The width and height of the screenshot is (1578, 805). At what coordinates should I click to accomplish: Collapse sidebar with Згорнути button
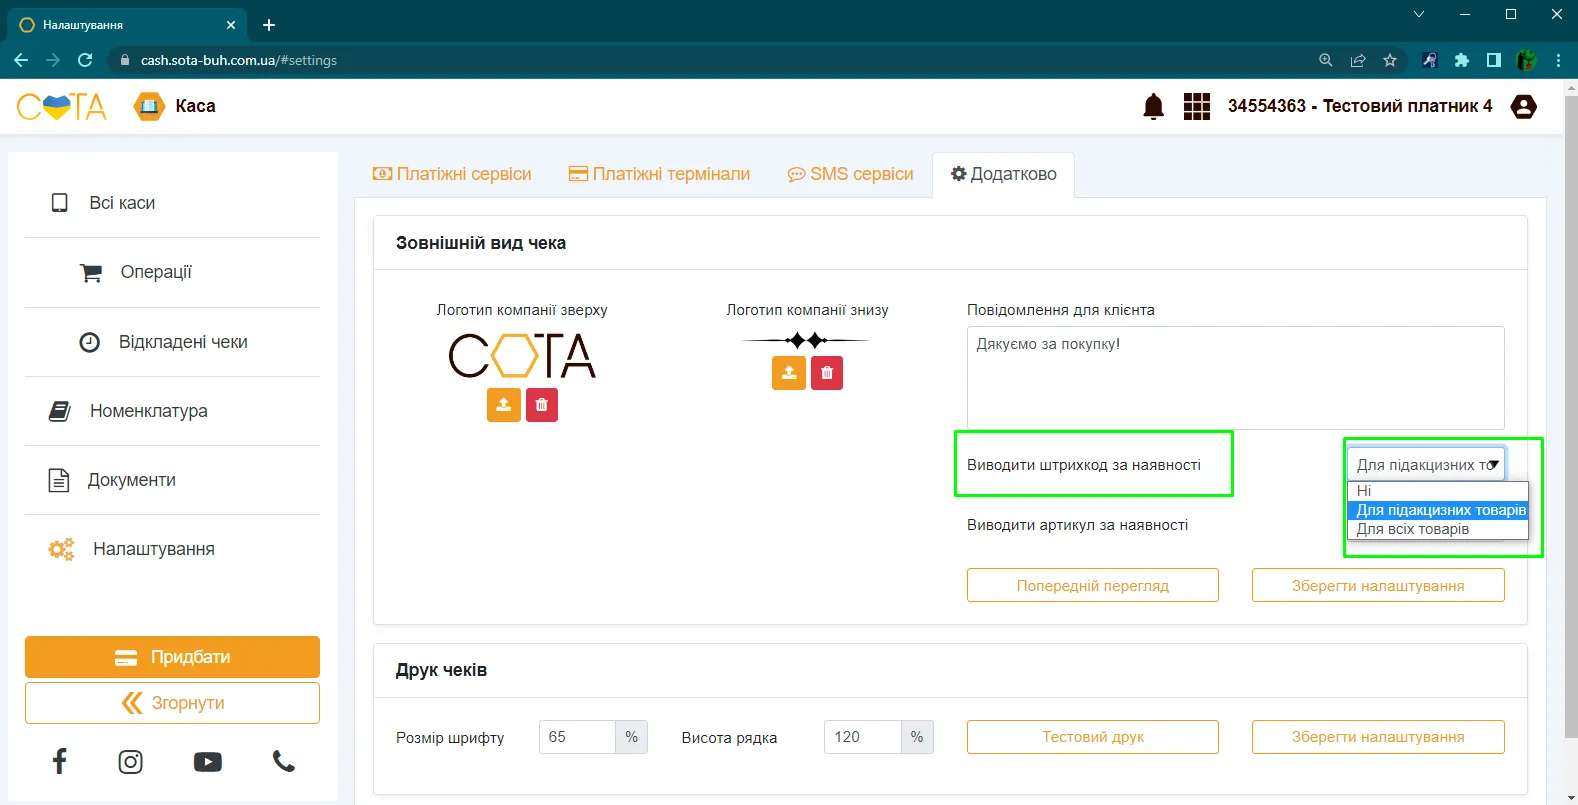coord(172,703)
